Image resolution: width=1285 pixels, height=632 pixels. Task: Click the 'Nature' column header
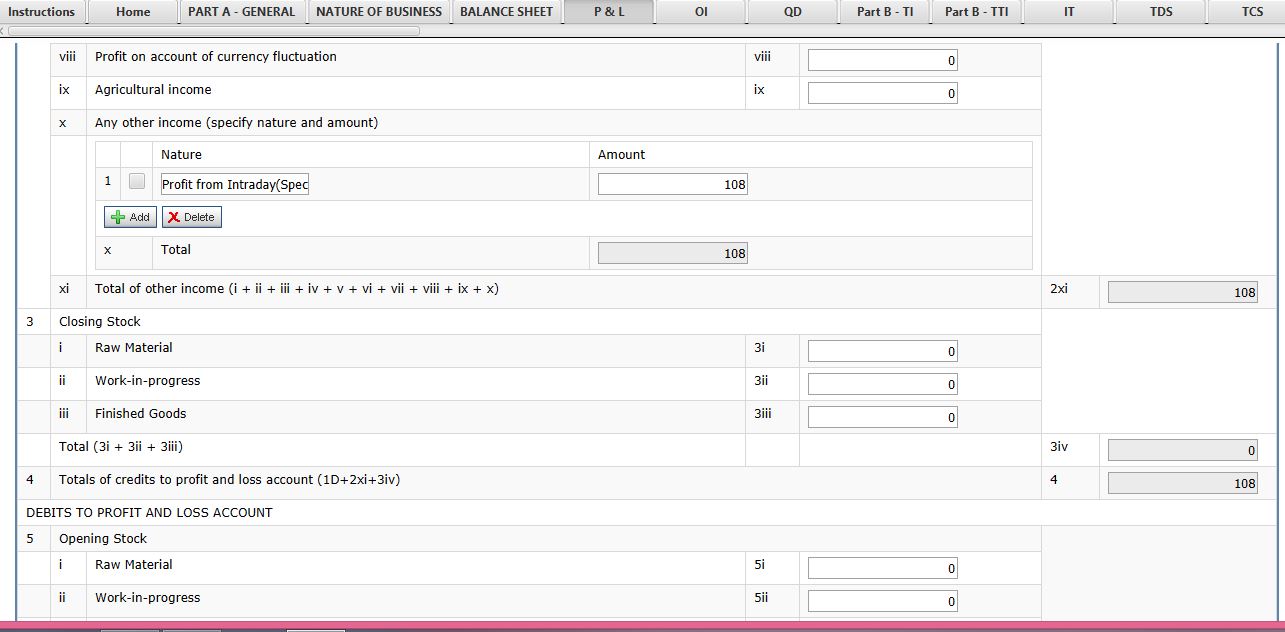(181, 154)
